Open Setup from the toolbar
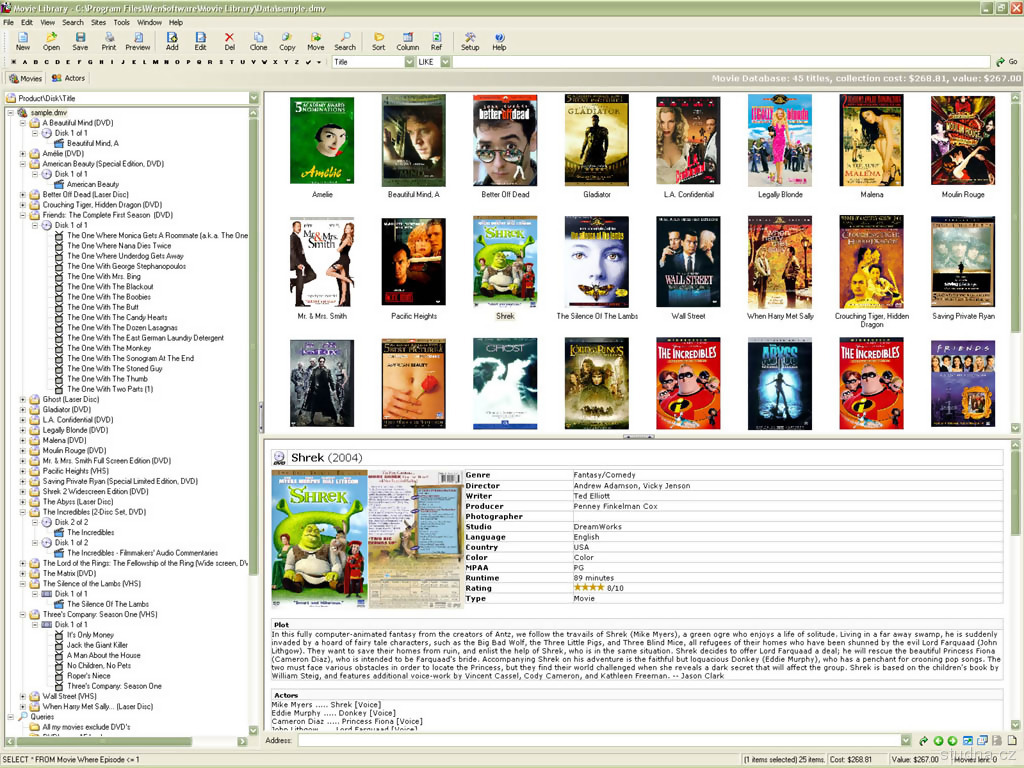 coord(470,40)
